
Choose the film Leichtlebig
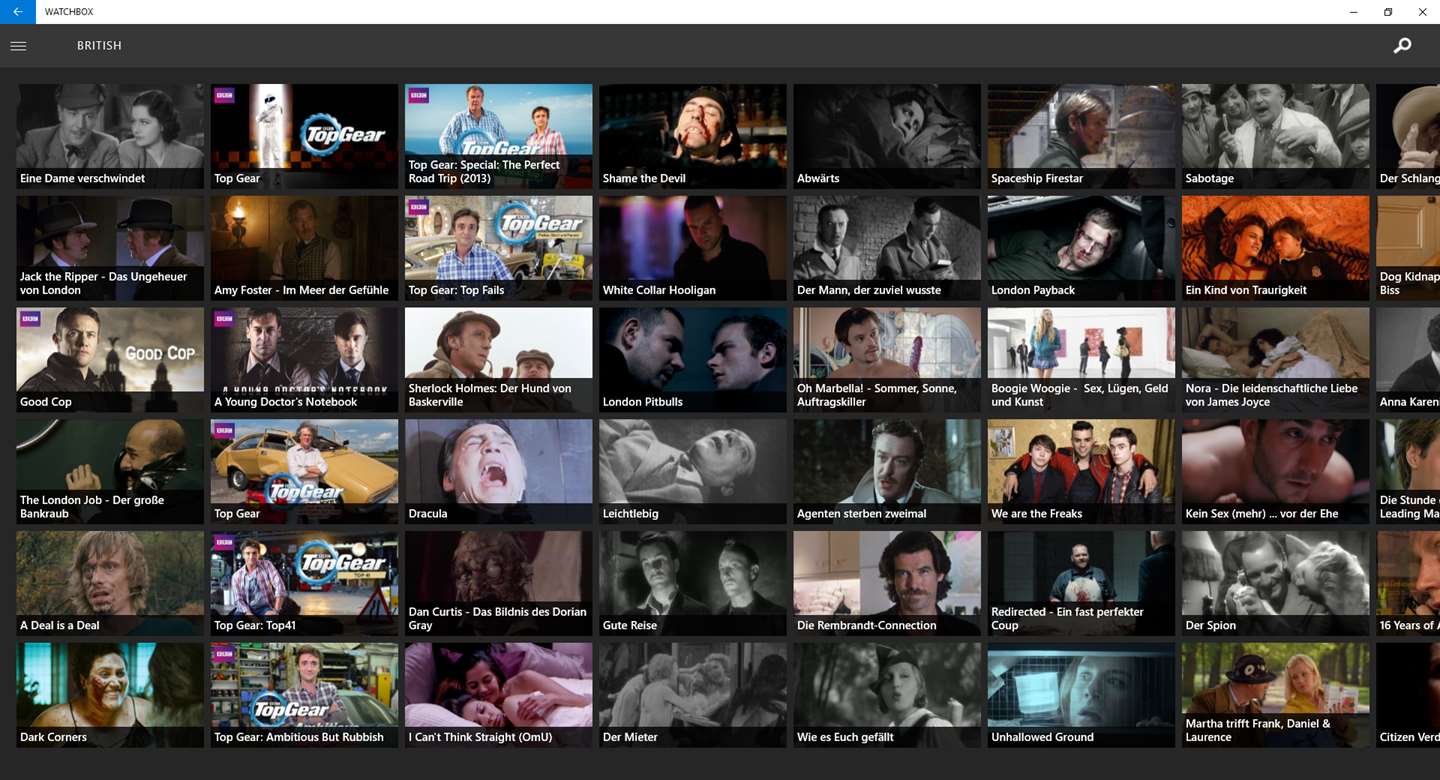click(692, 472)
